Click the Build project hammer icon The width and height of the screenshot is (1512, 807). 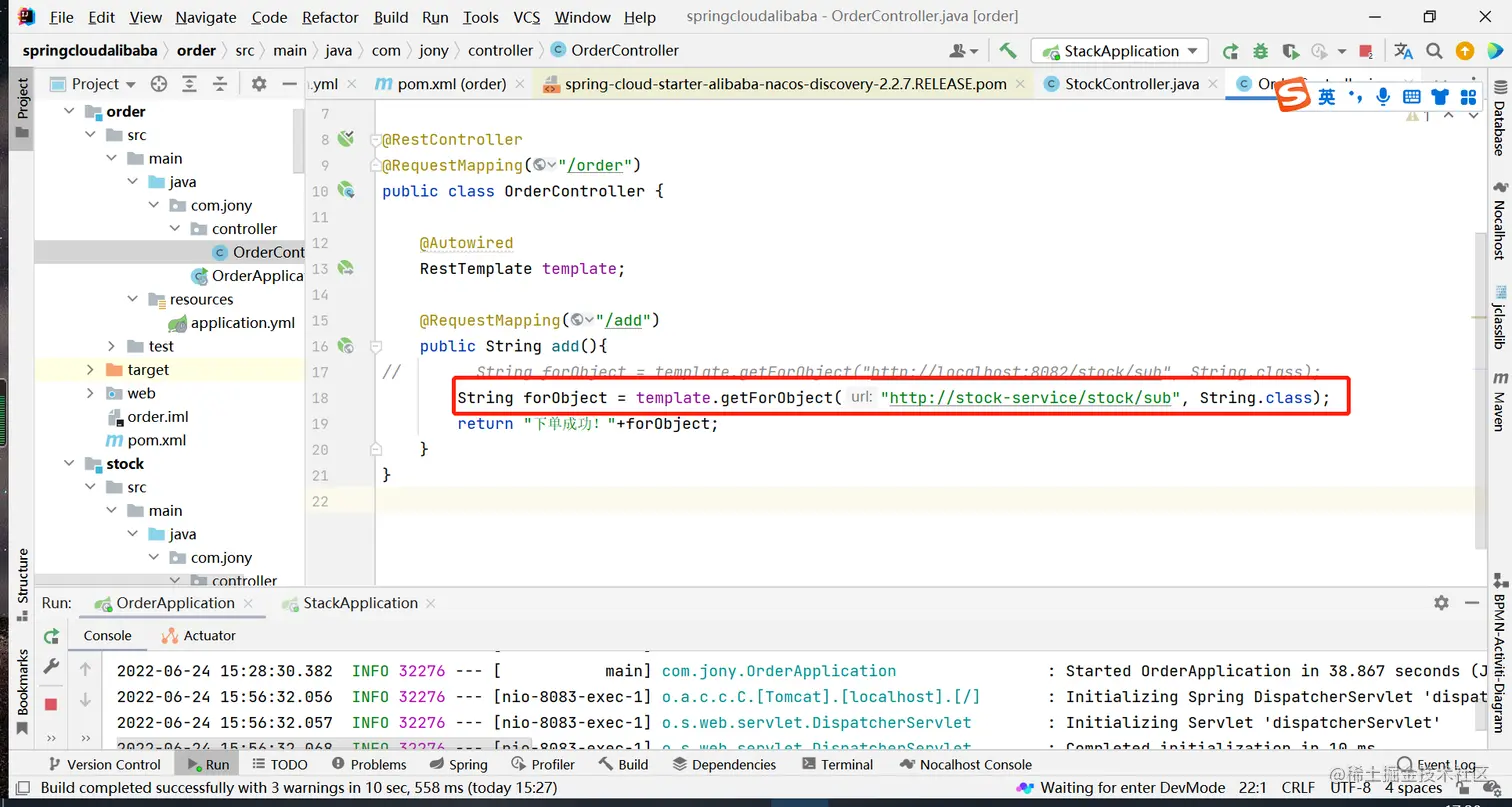point(1008,51)
